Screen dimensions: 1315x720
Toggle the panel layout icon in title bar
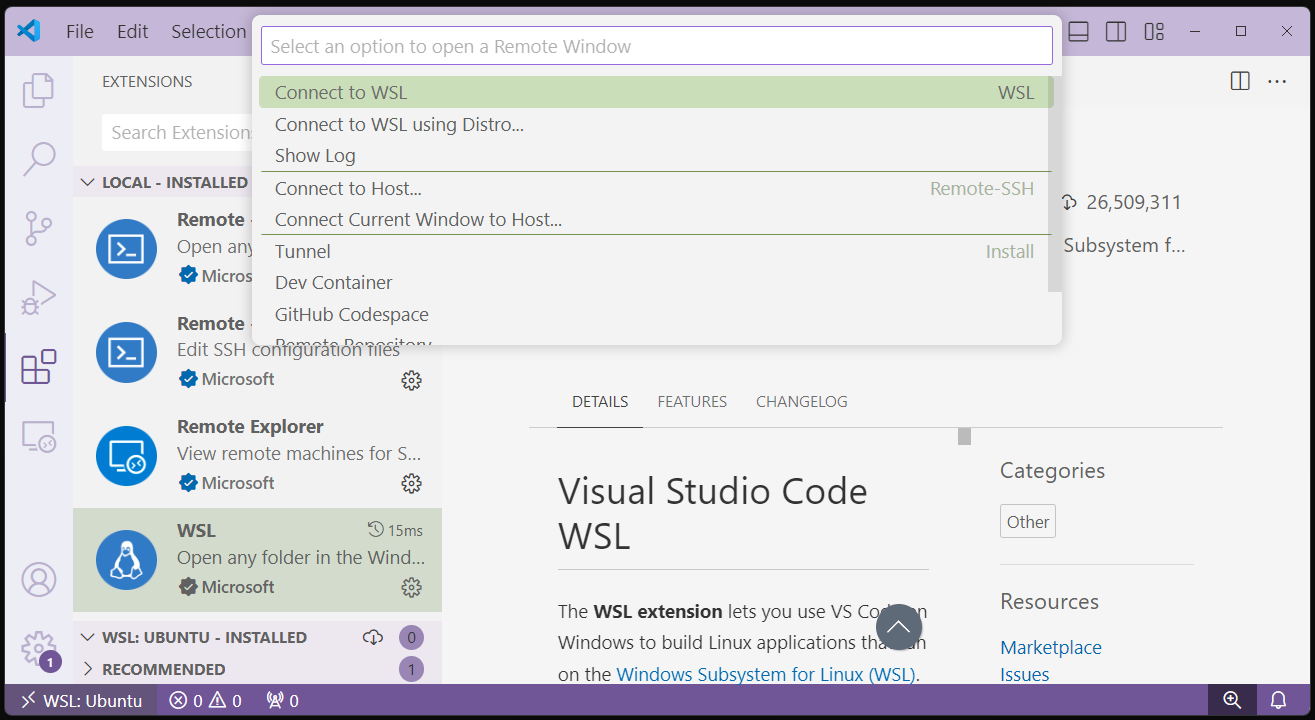click(x=1078, y=32)
